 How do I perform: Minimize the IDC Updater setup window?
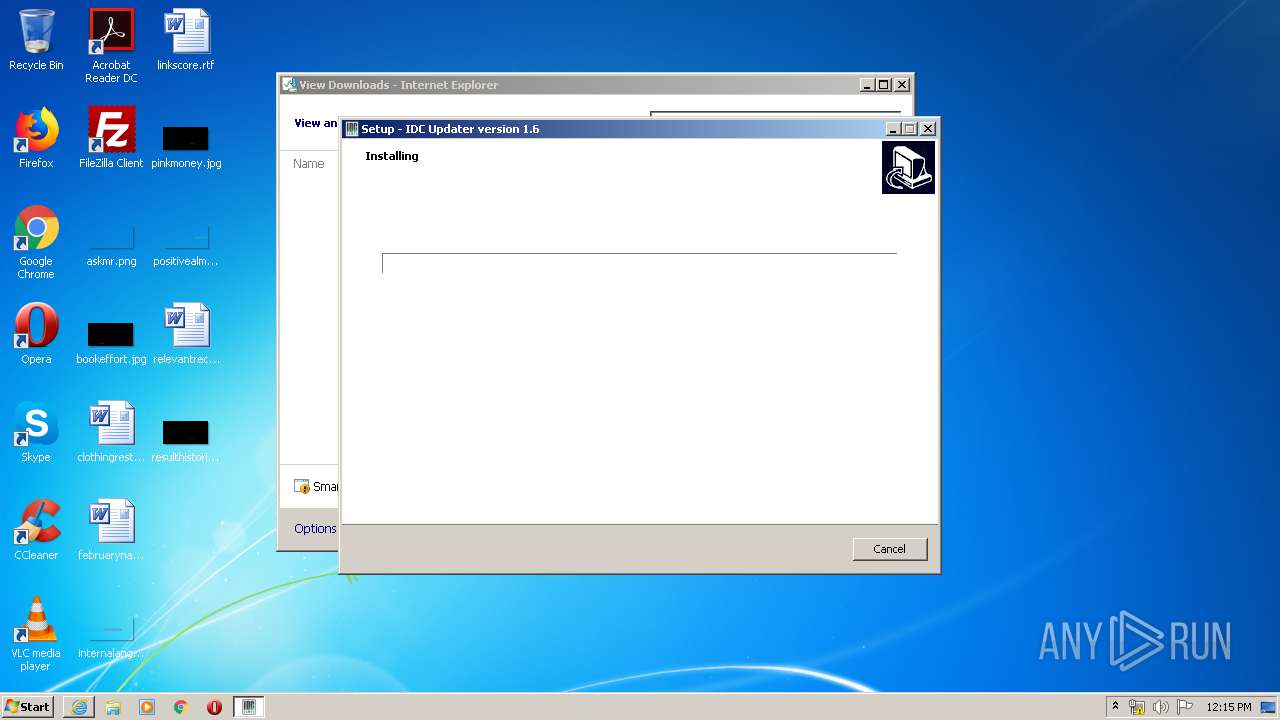892,129
